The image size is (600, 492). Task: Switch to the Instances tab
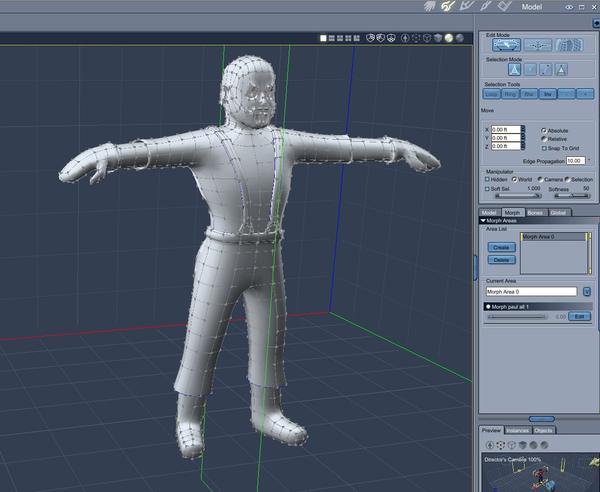point(518,431)
